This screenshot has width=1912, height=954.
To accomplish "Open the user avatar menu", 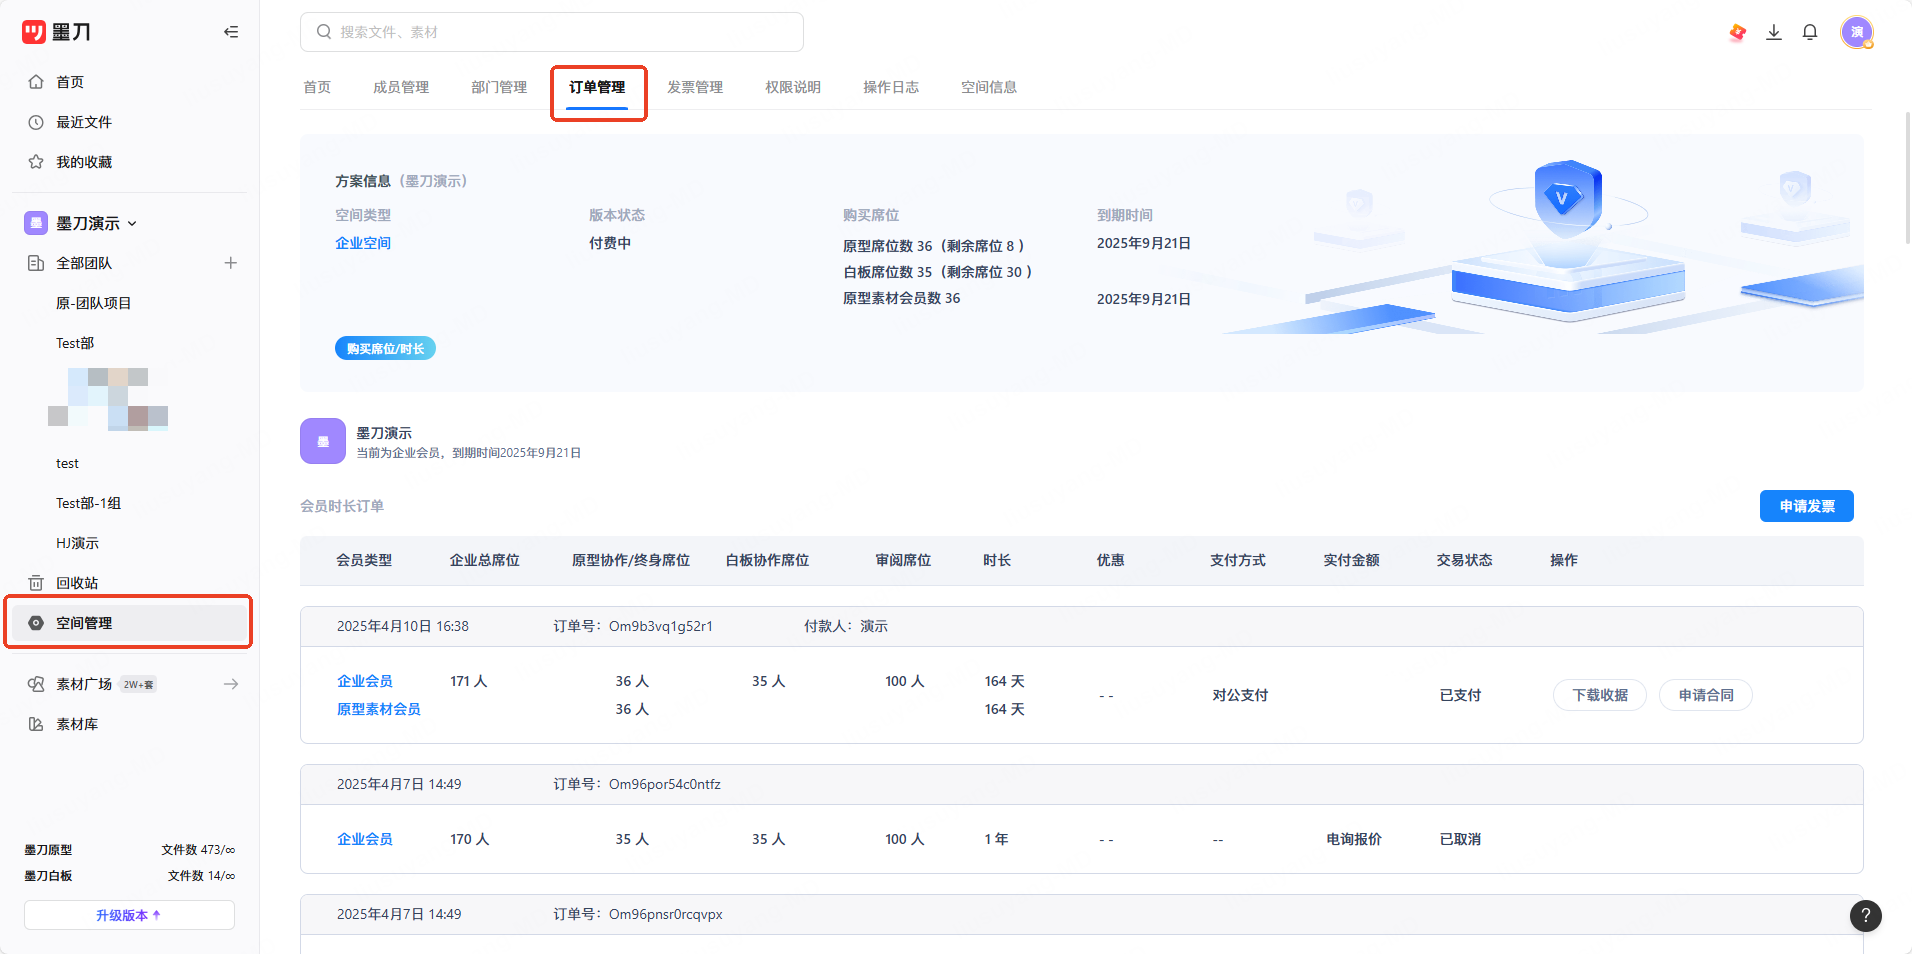I will click(x=1857, y=32).
